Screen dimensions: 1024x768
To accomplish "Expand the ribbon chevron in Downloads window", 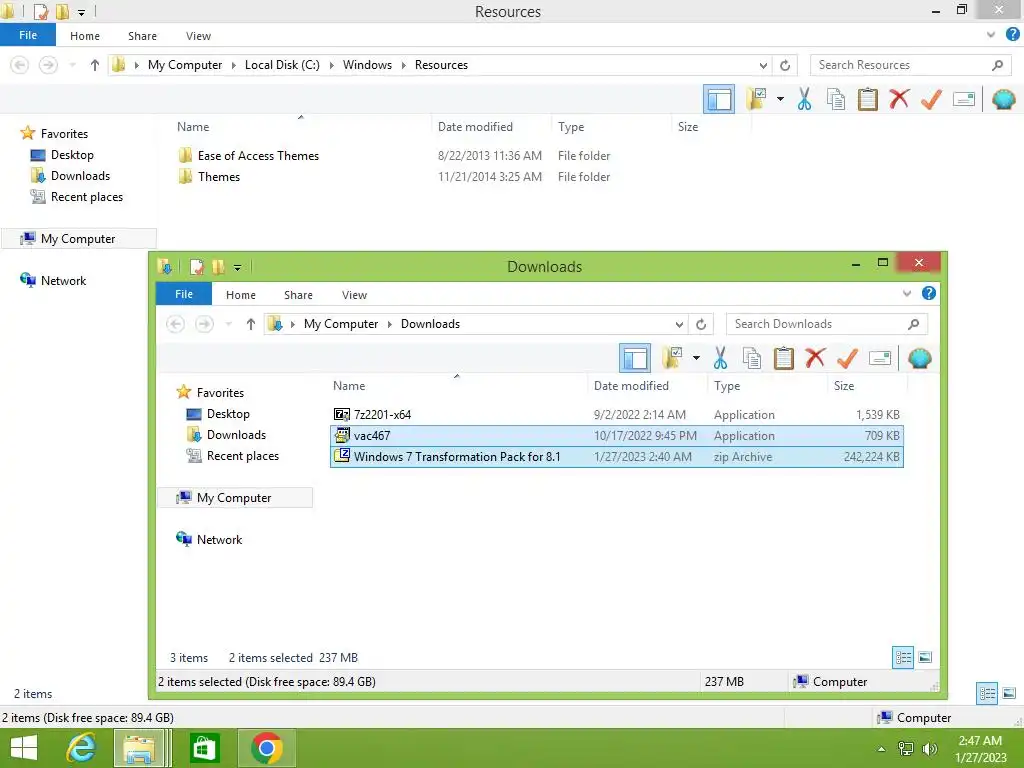I will tap(907, 294).
